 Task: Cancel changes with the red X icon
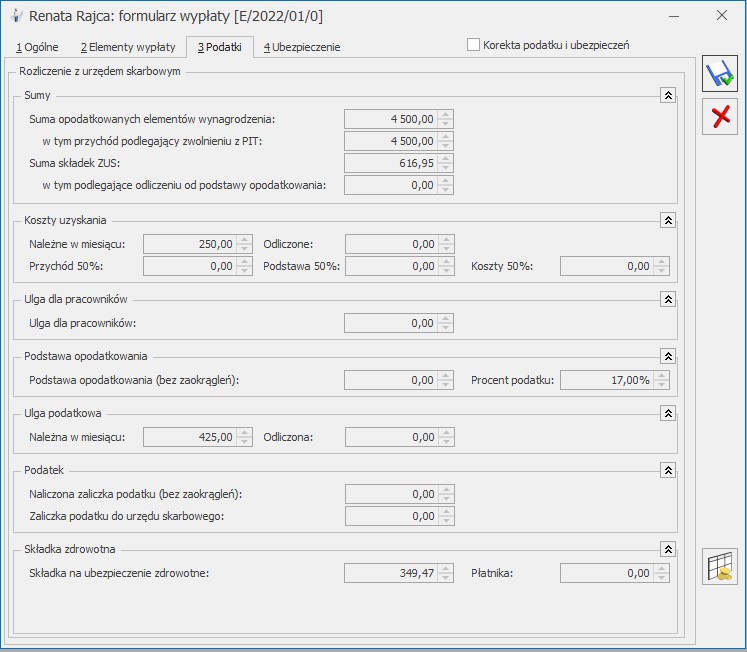tap(719, 117)
